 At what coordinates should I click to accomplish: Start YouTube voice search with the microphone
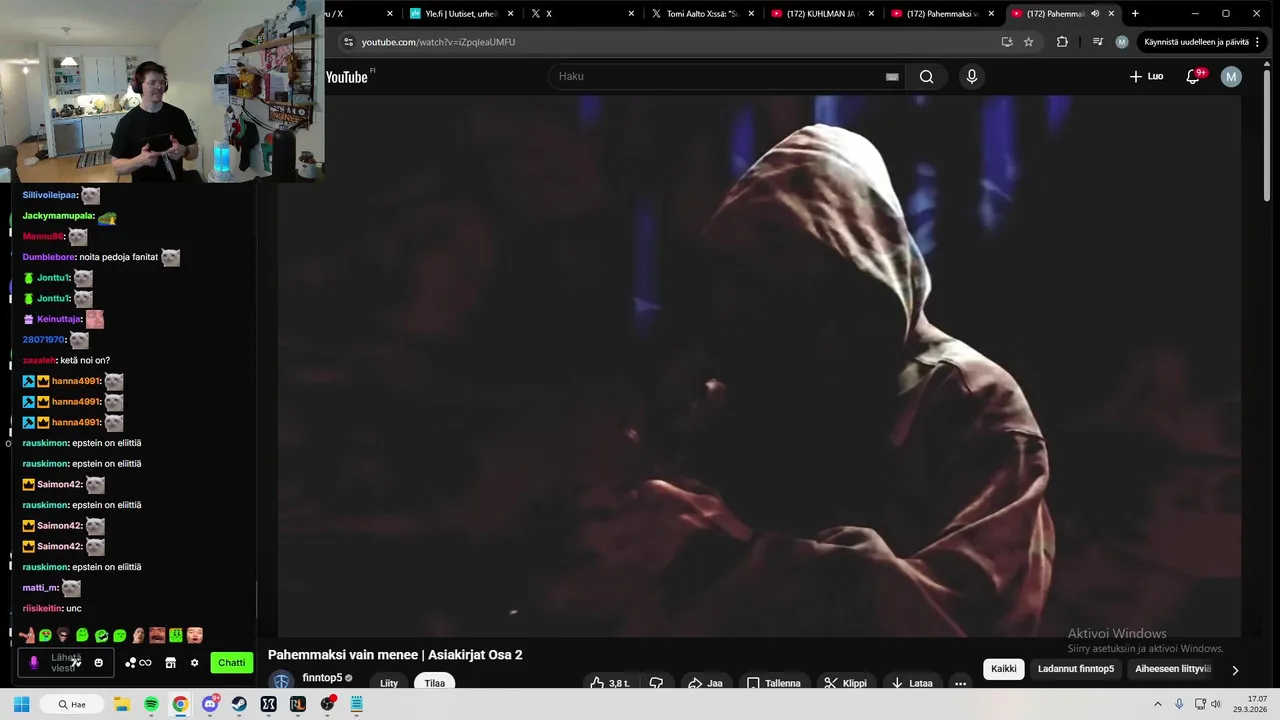(x=971, y=77)
